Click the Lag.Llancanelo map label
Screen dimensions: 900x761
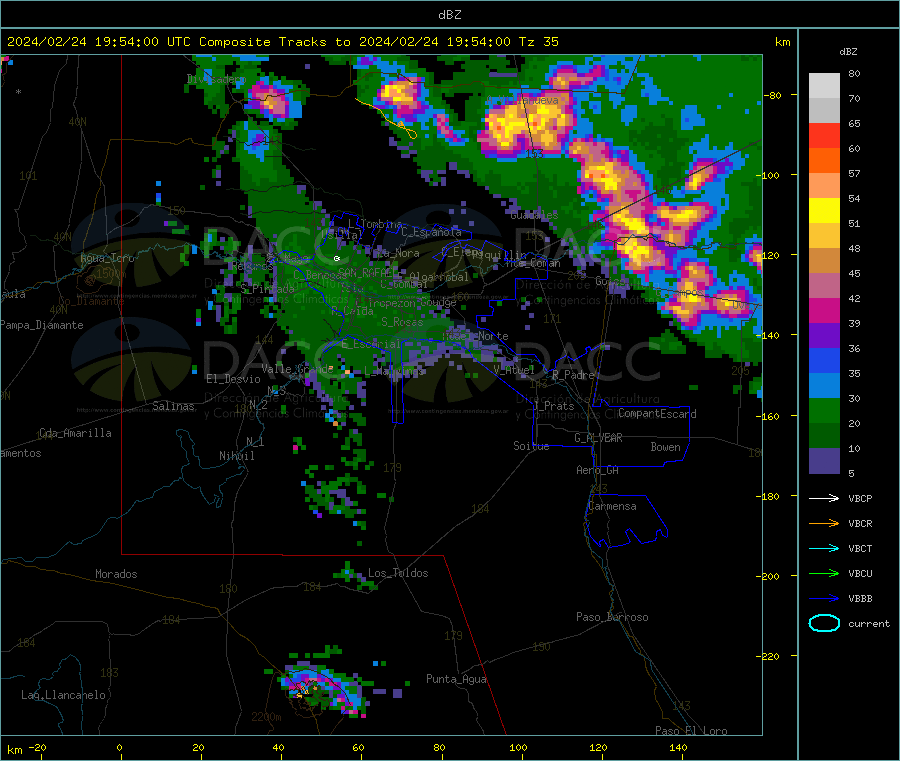[x=63, y=695]
